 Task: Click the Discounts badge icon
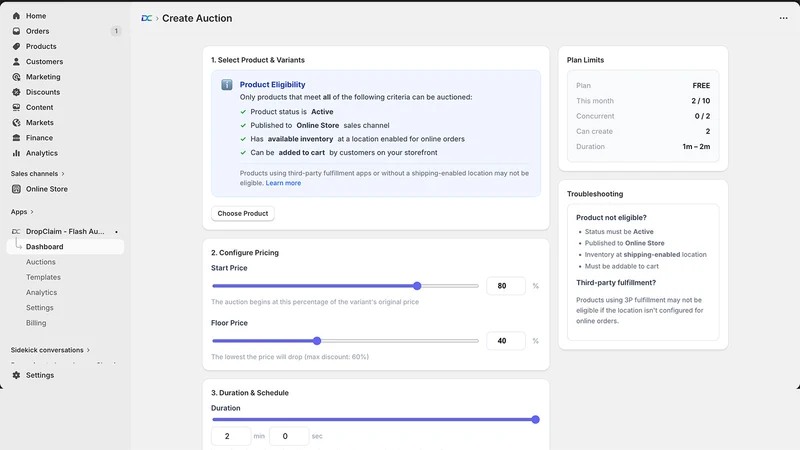click(16, 92)
